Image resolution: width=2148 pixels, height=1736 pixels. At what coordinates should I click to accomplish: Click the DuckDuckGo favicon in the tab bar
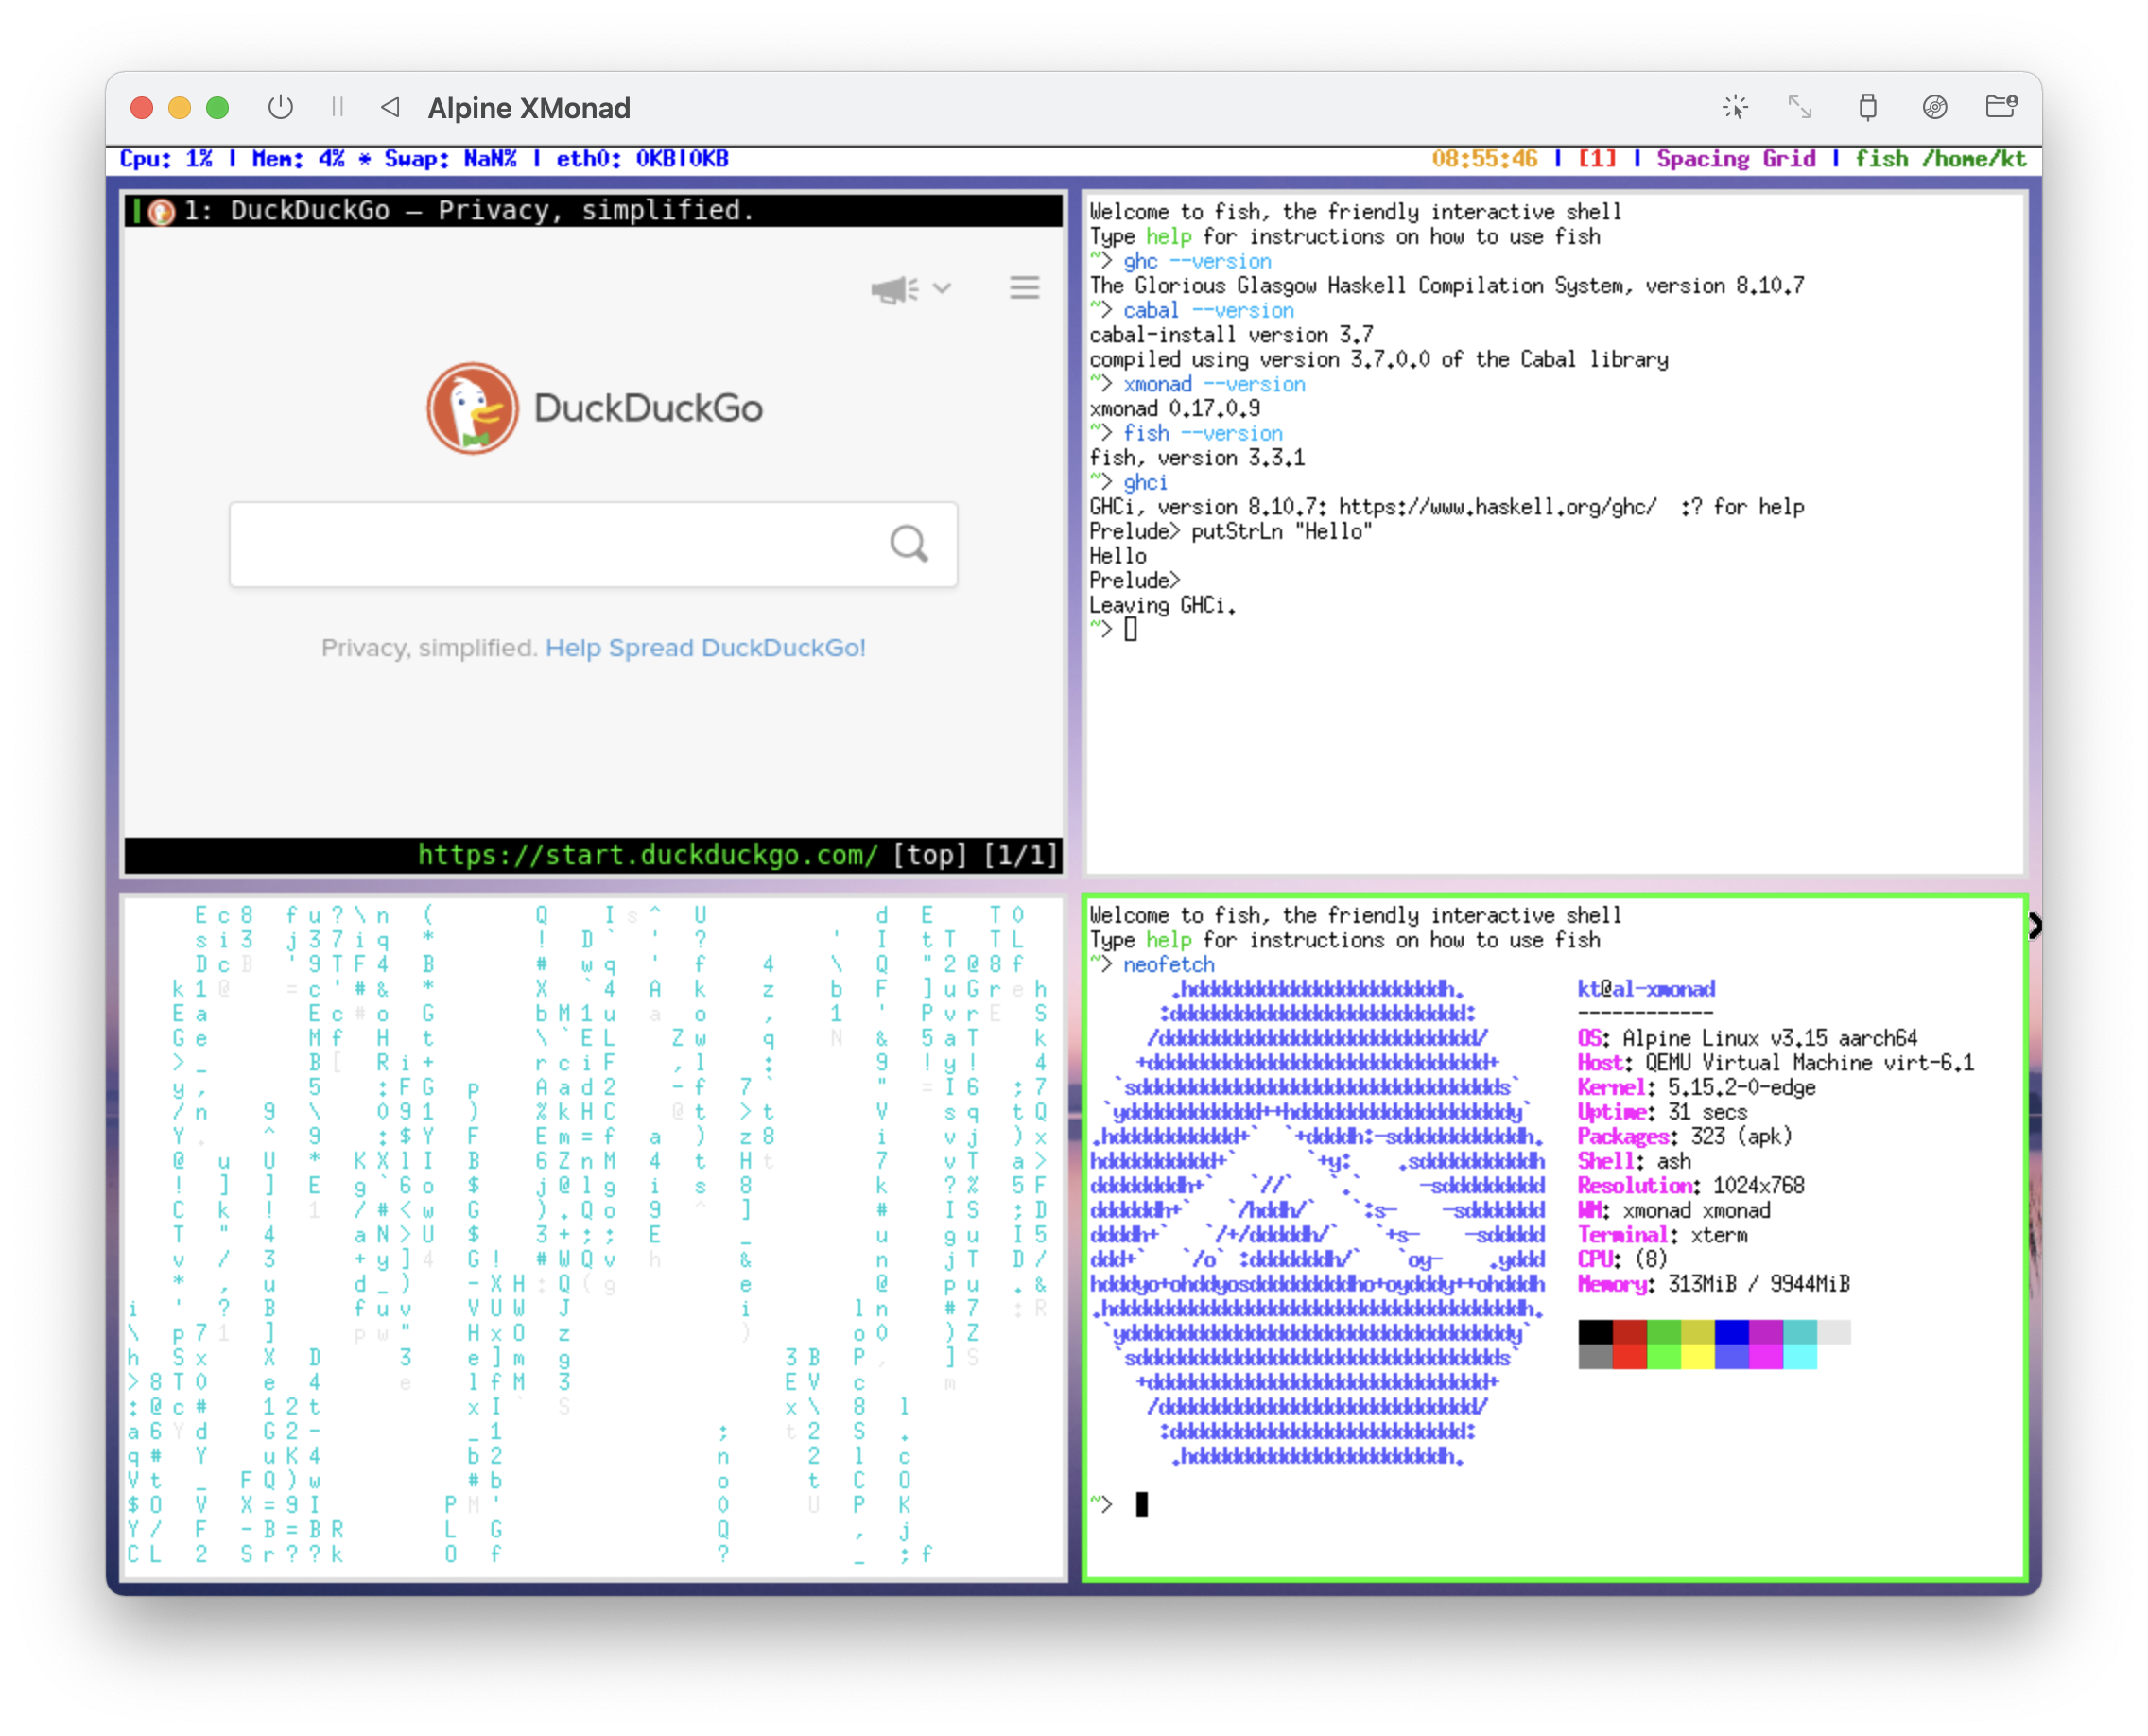pos(160,211)
